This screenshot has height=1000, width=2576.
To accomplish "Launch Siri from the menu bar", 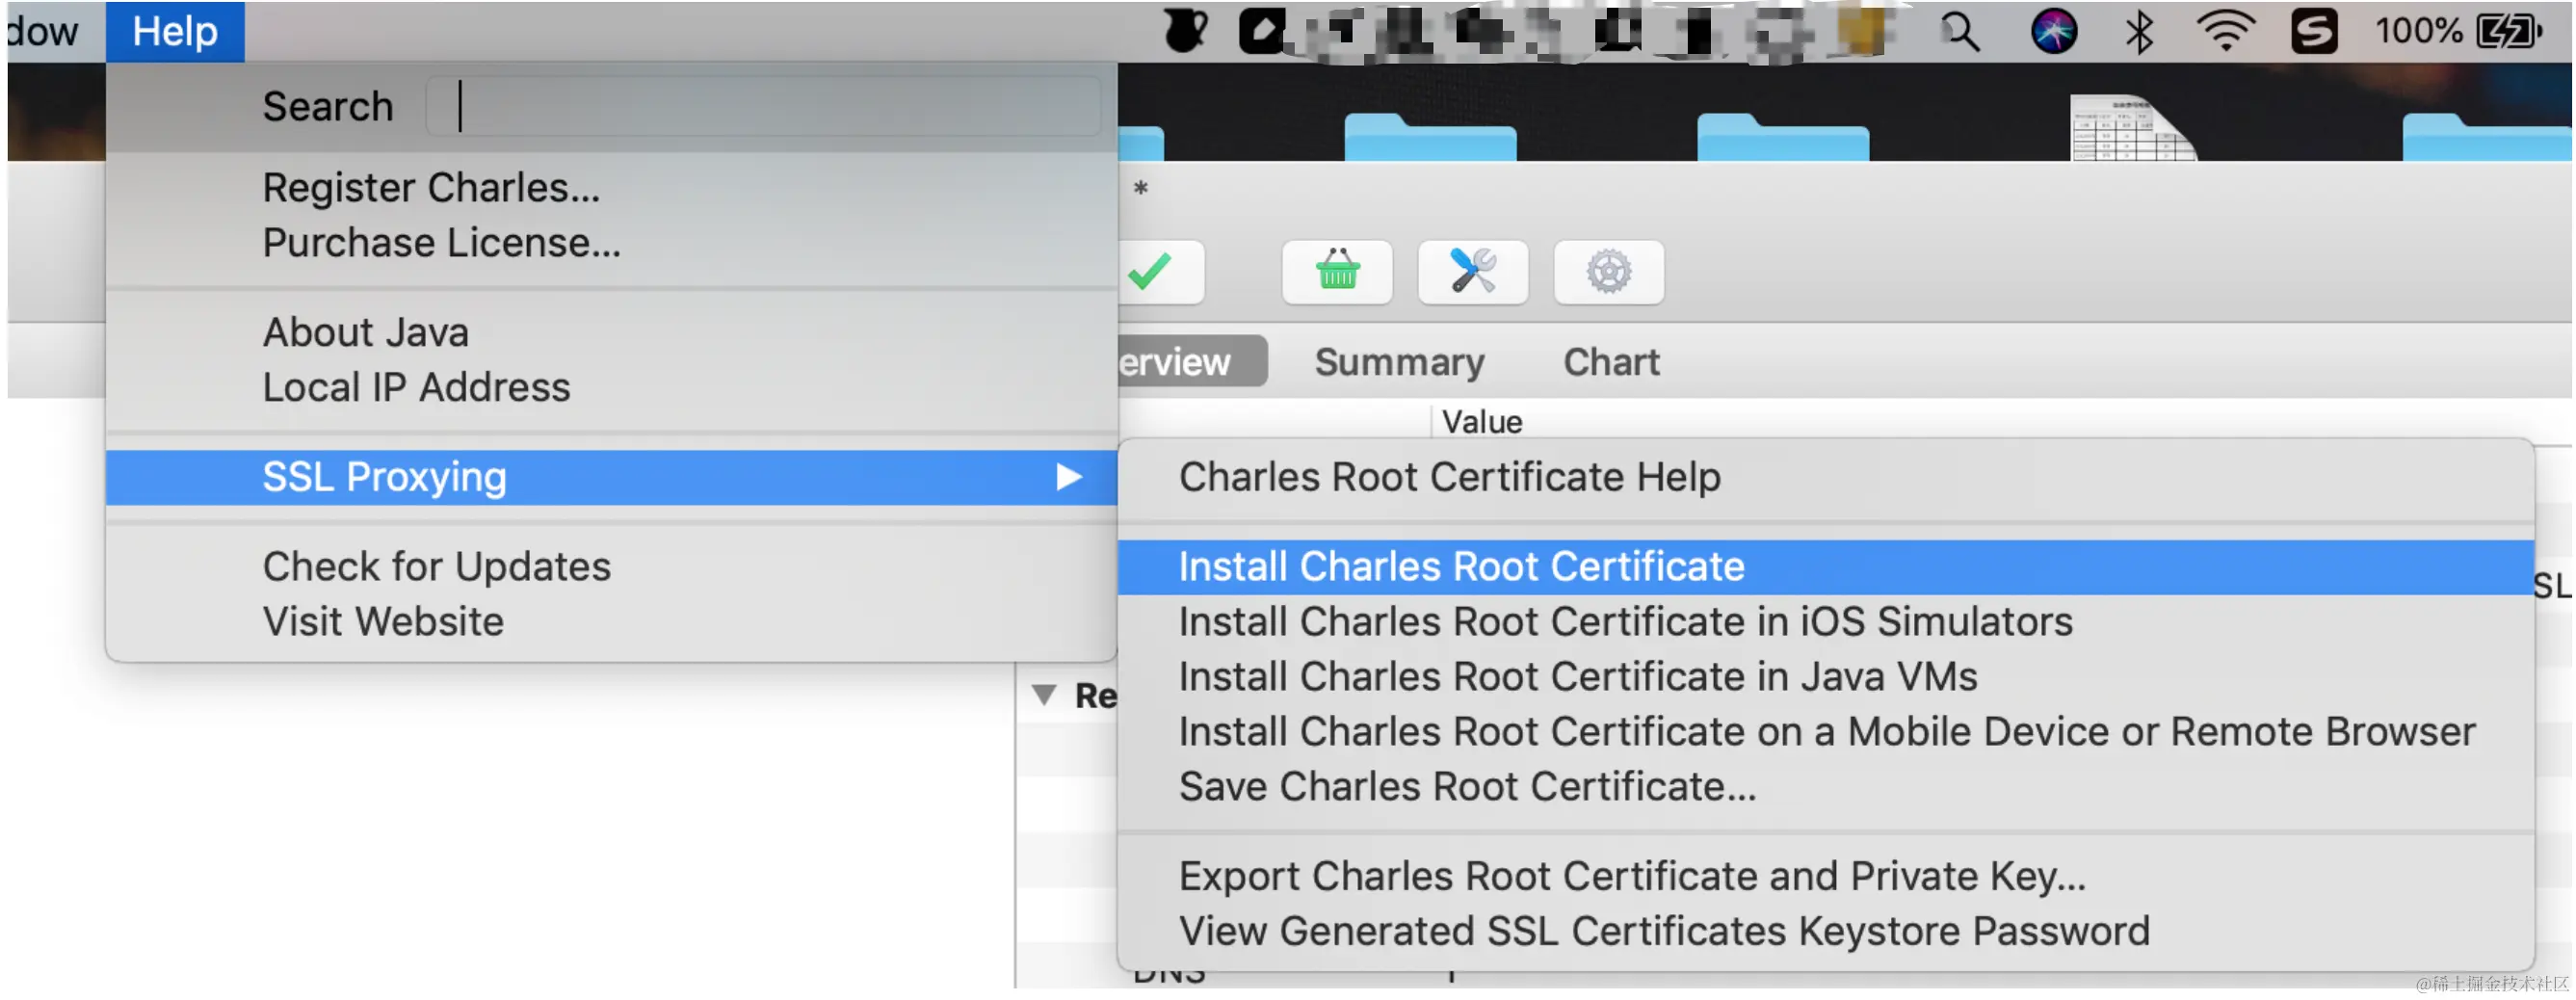I will (x=2054, y=32).
